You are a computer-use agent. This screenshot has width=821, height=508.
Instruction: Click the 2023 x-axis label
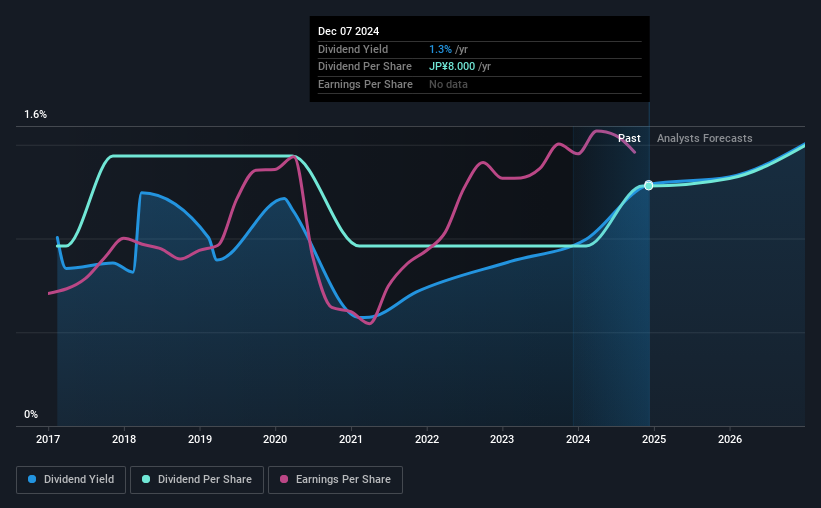pyautogui.click(x=502, y=439)
